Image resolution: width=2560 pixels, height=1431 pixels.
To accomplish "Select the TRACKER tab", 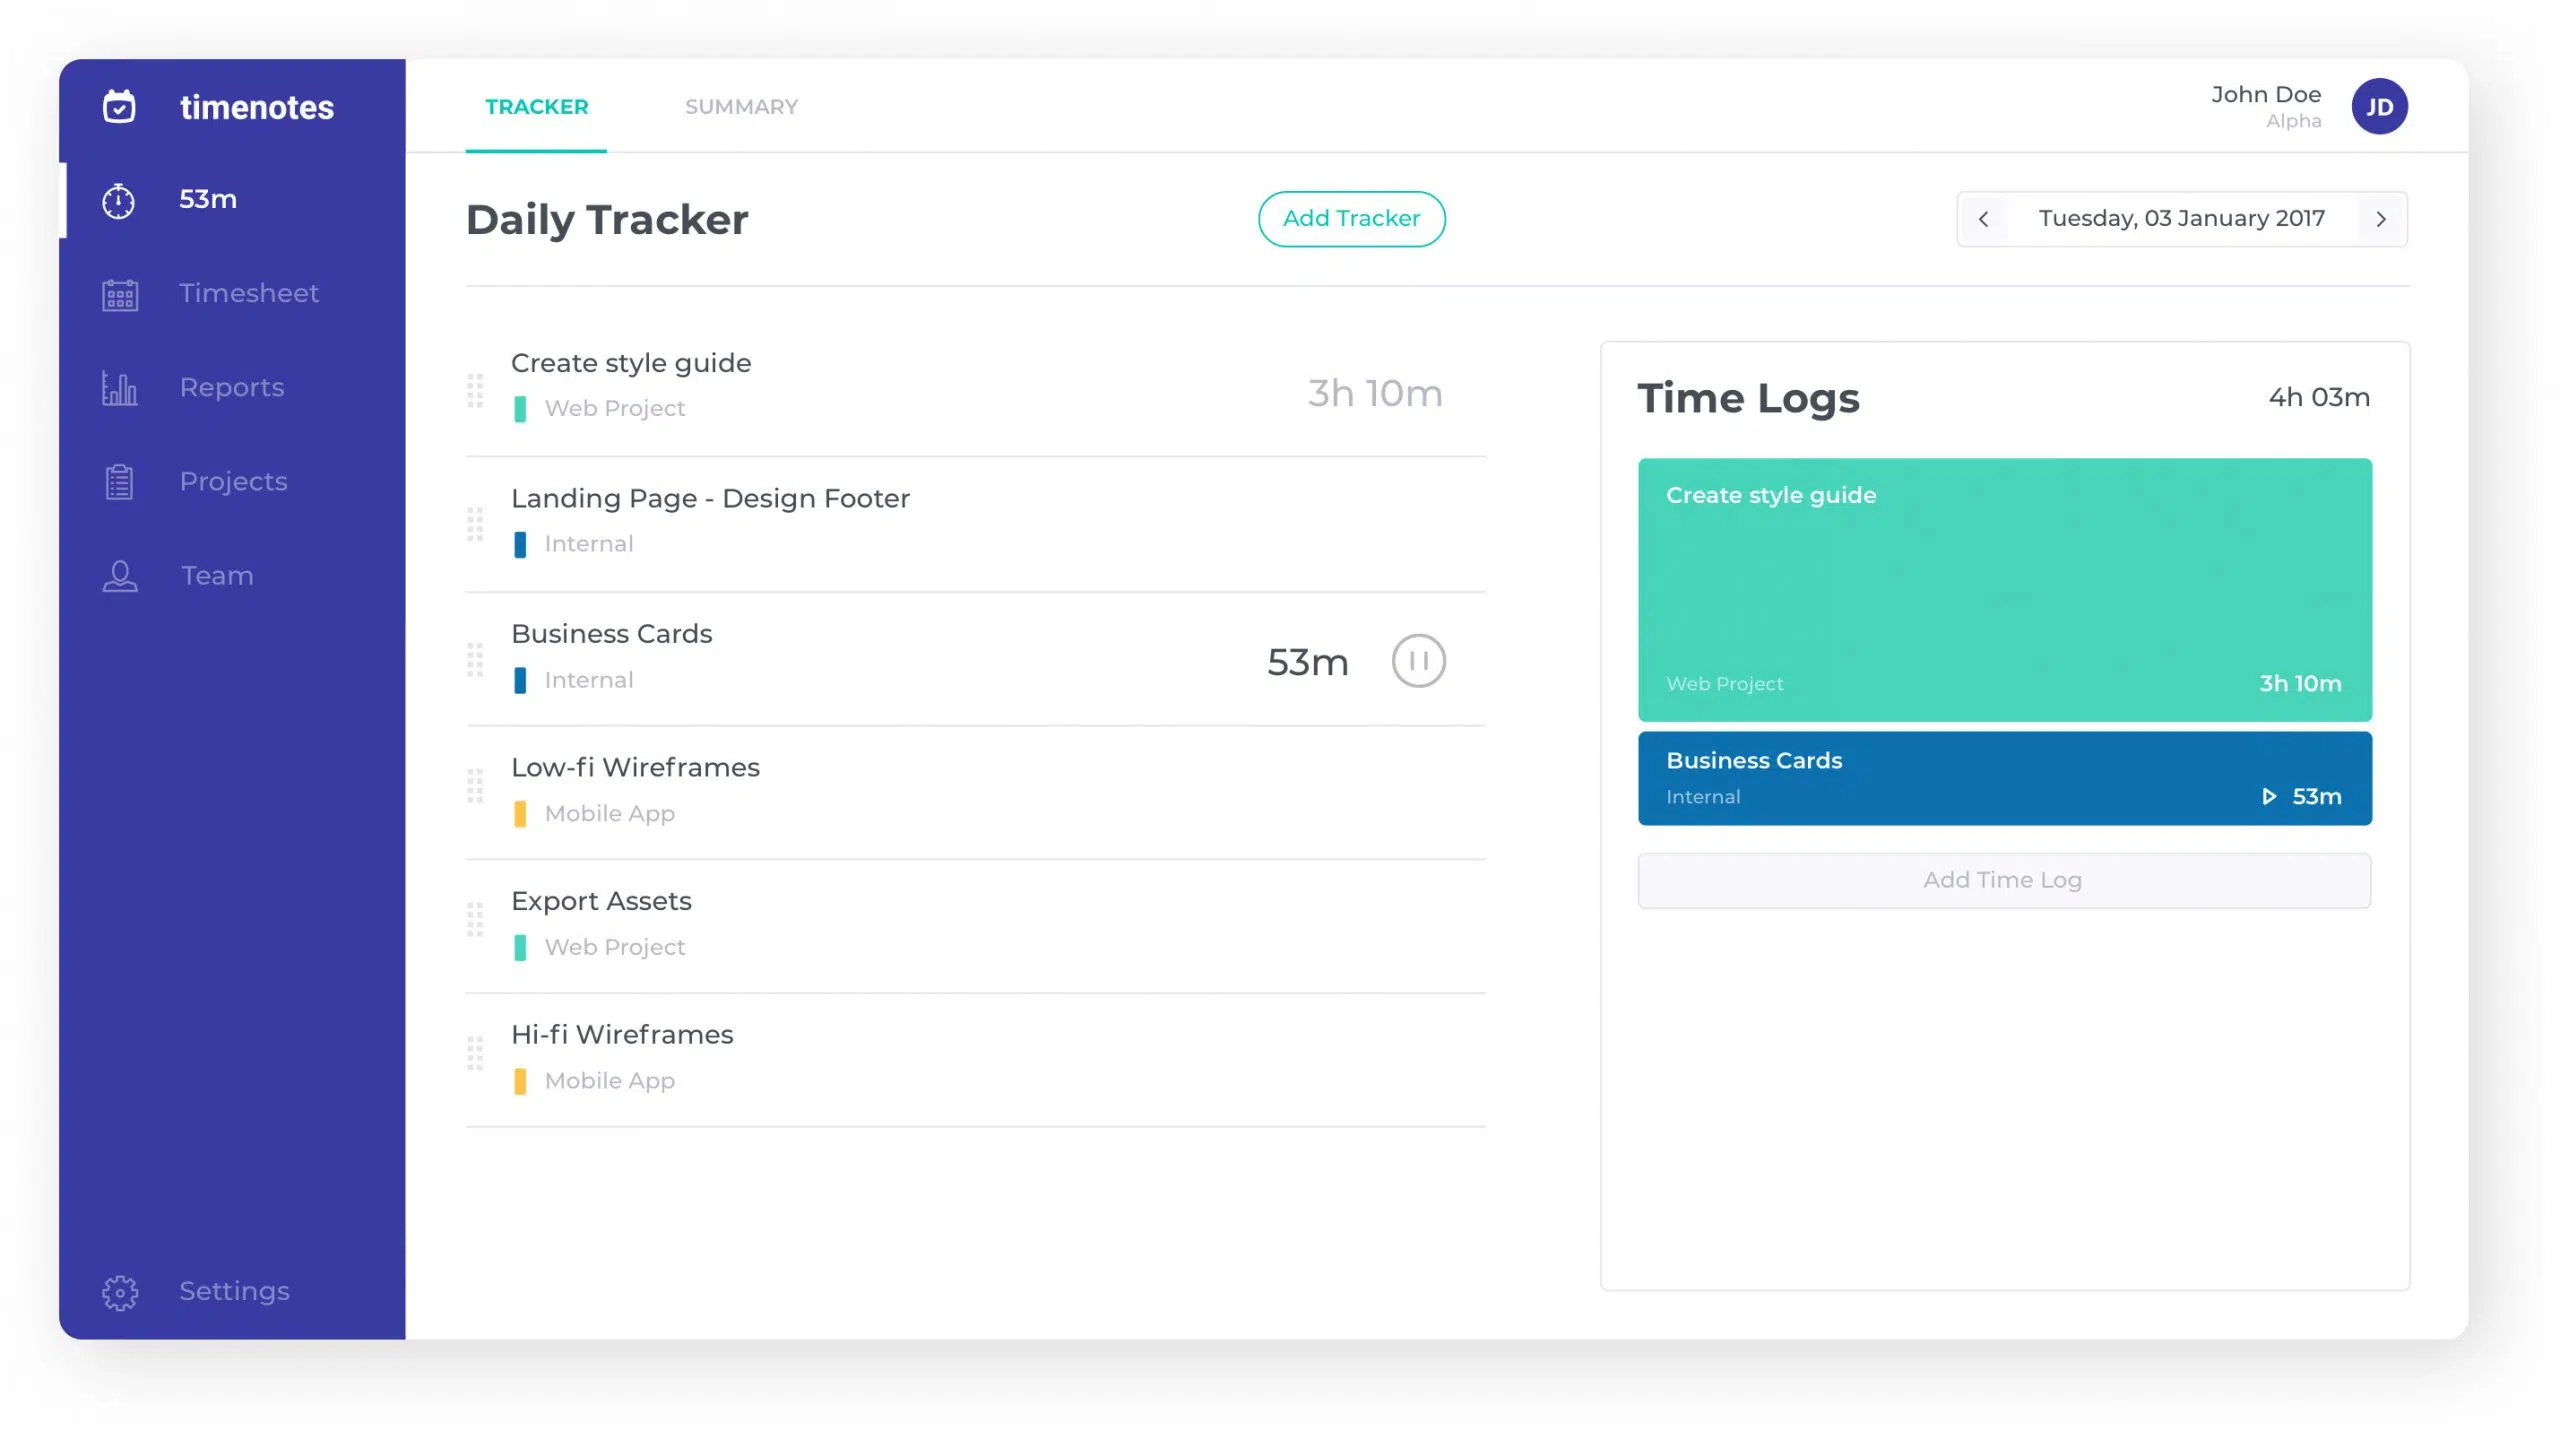I will 536,107.
